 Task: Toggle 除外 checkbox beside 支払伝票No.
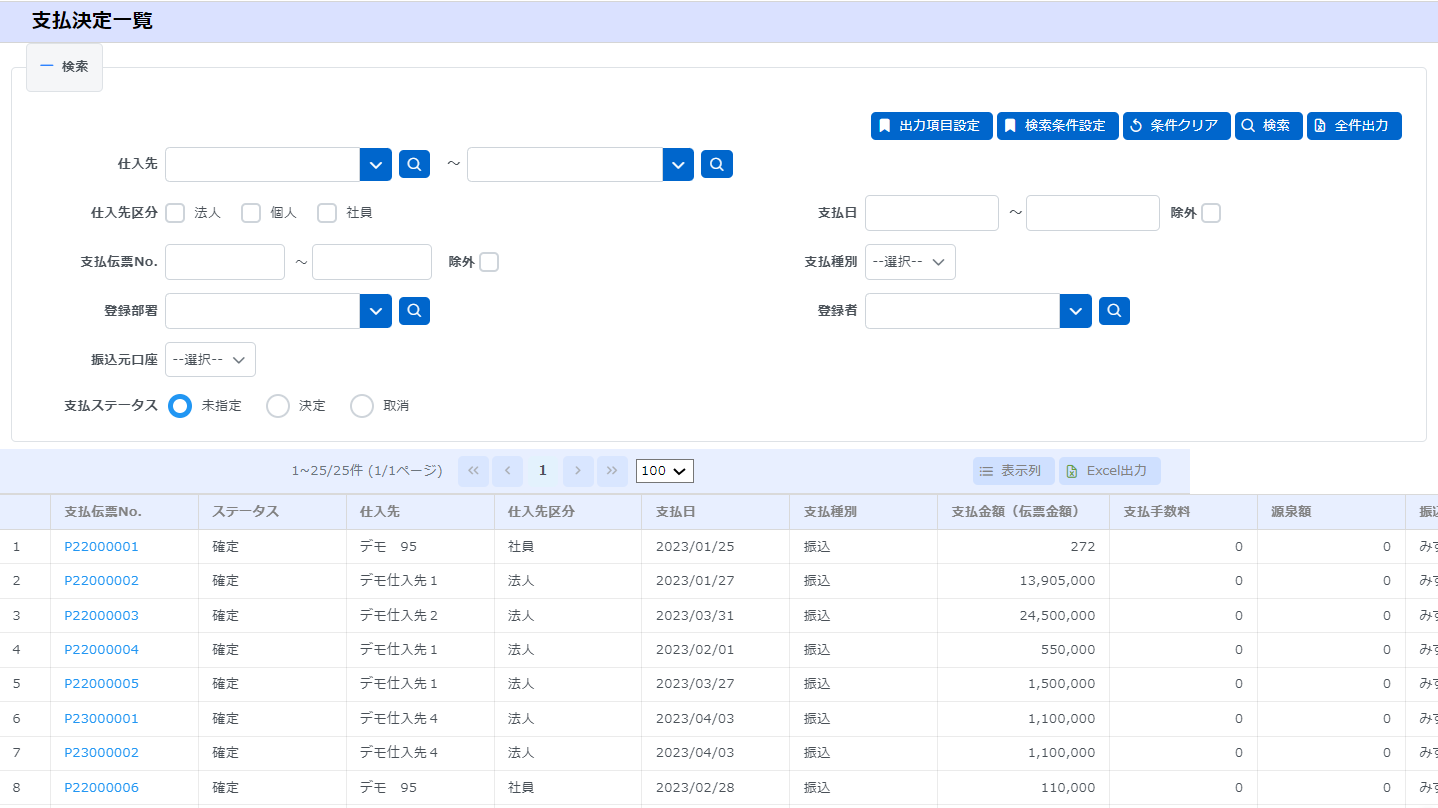(x=489, y=262)
